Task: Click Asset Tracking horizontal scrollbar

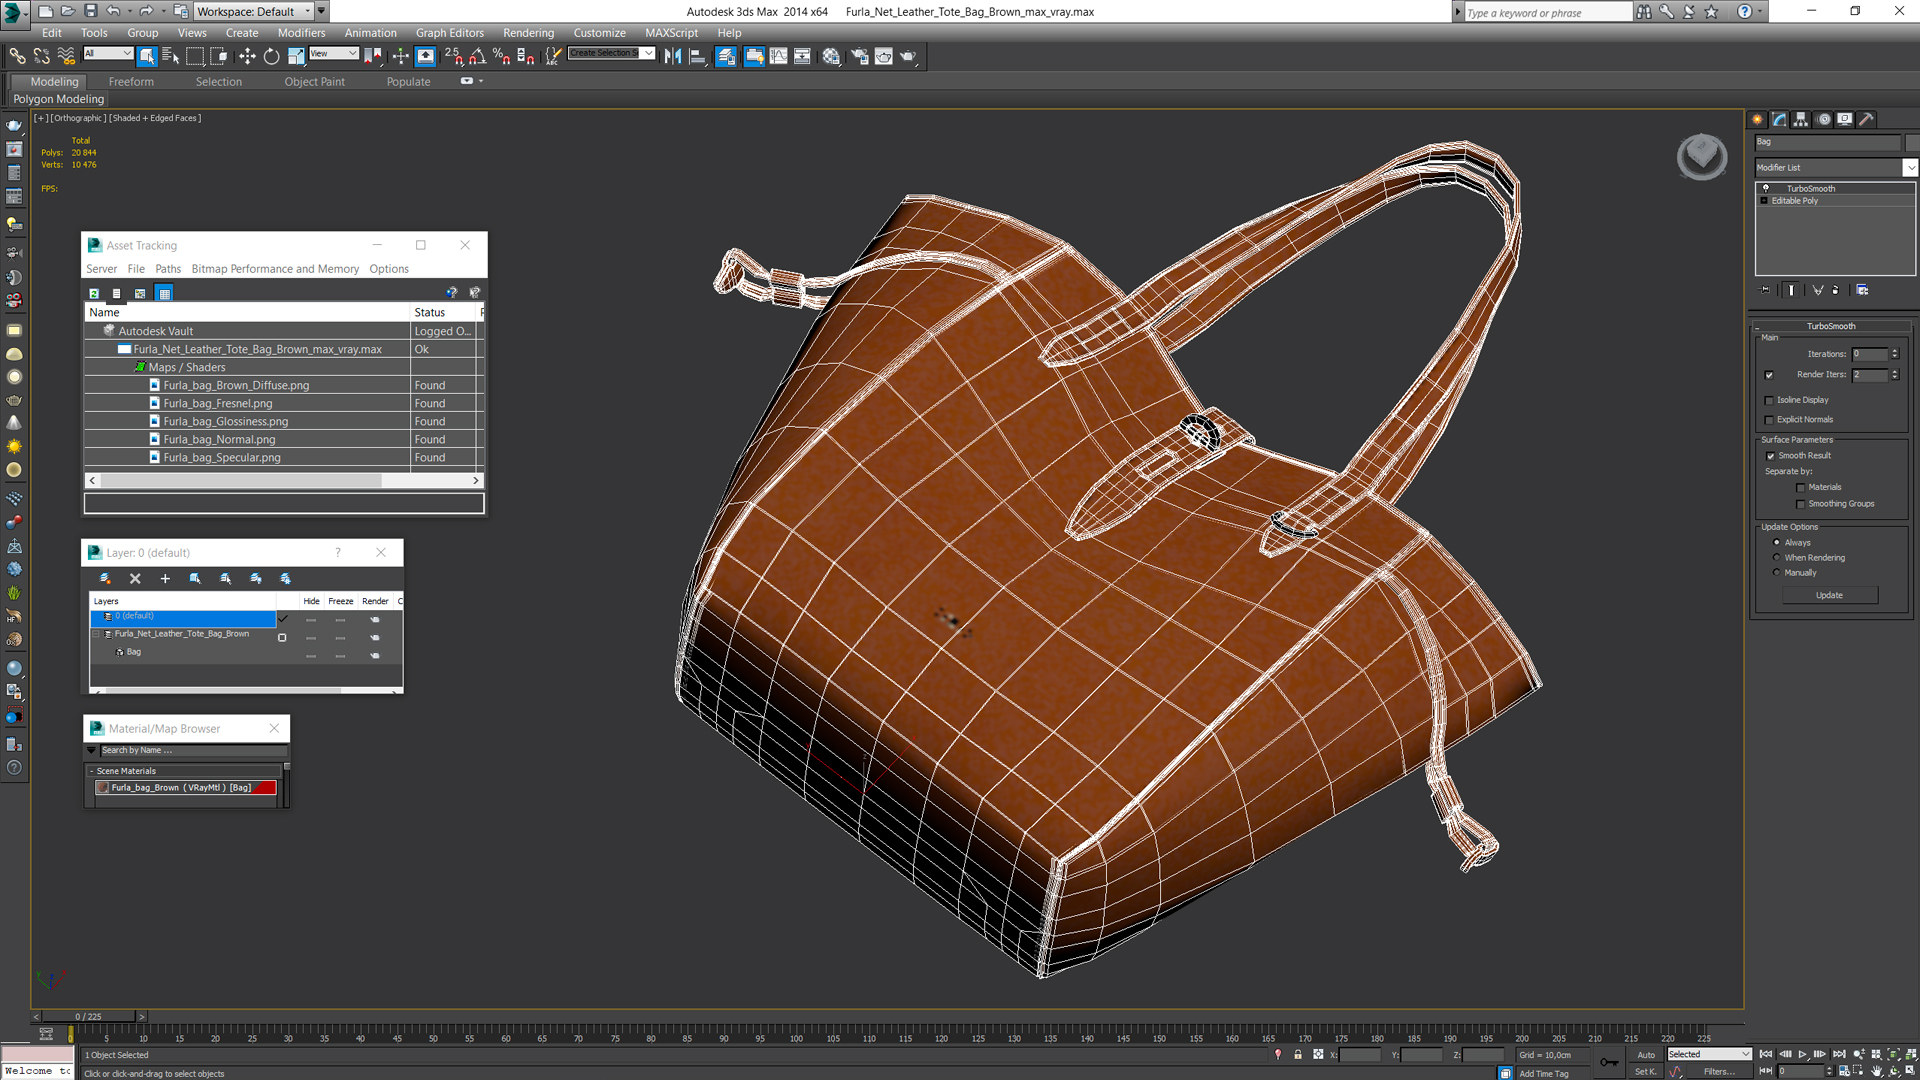Action: coord(283,481)
